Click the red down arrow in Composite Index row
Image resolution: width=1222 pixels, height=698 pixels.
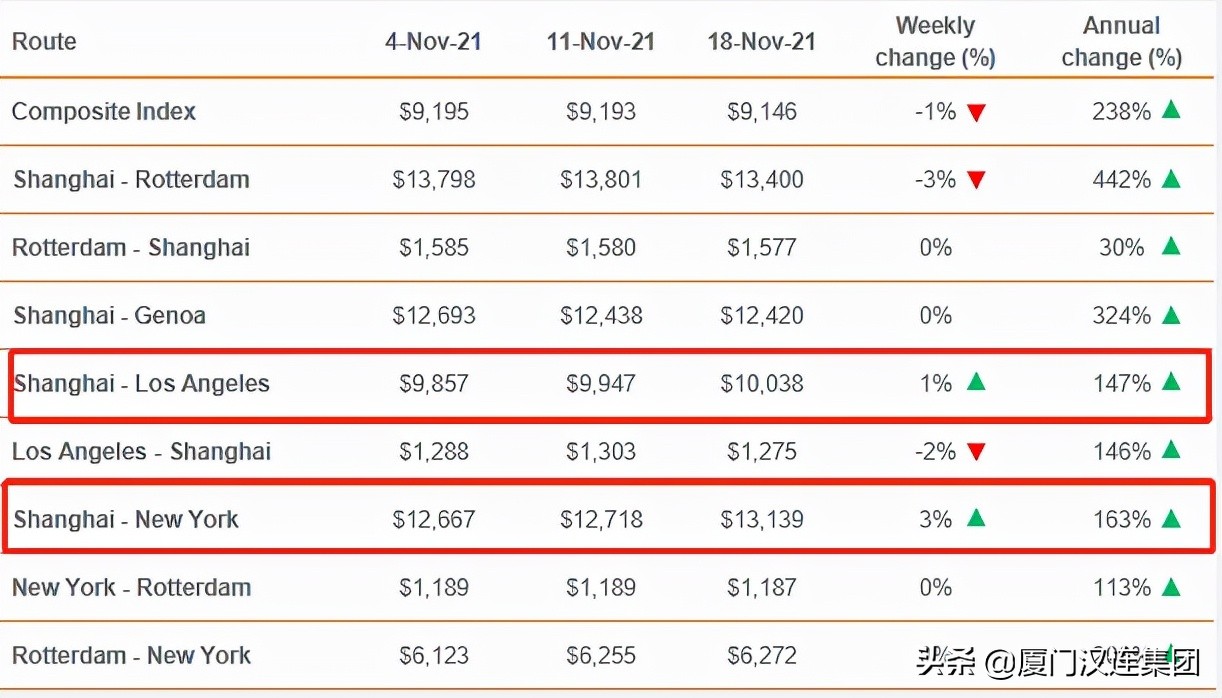(x=976, y=112)
